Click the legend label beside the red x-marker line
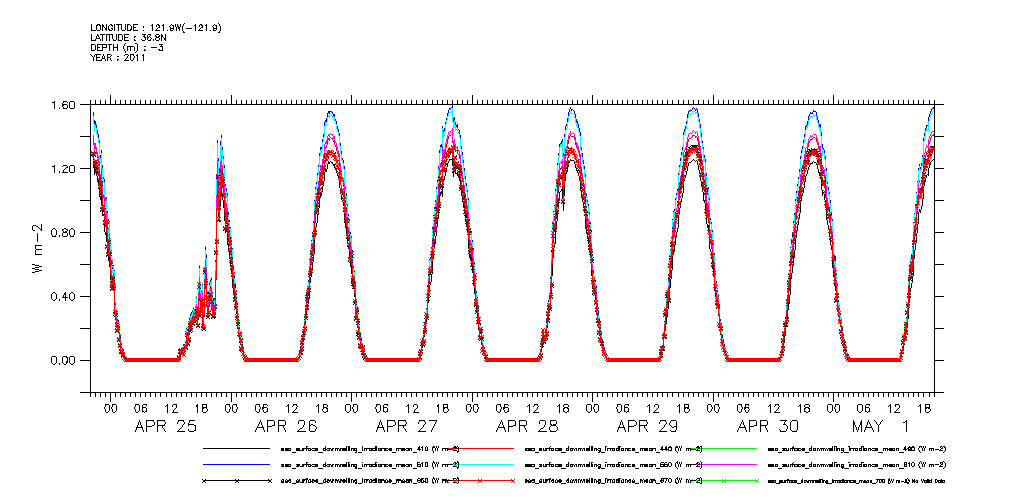The height and width of the screenshot is (504, 1009). coord(614,481)
